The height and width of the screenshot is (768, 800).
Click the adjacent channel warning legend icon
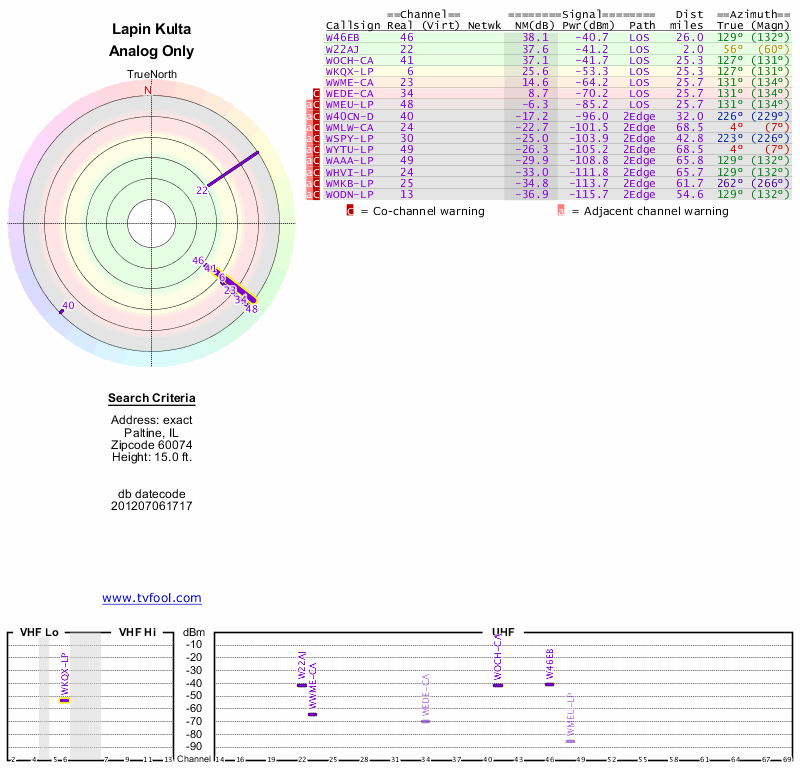pyautogui.click(x=561, y=211)
